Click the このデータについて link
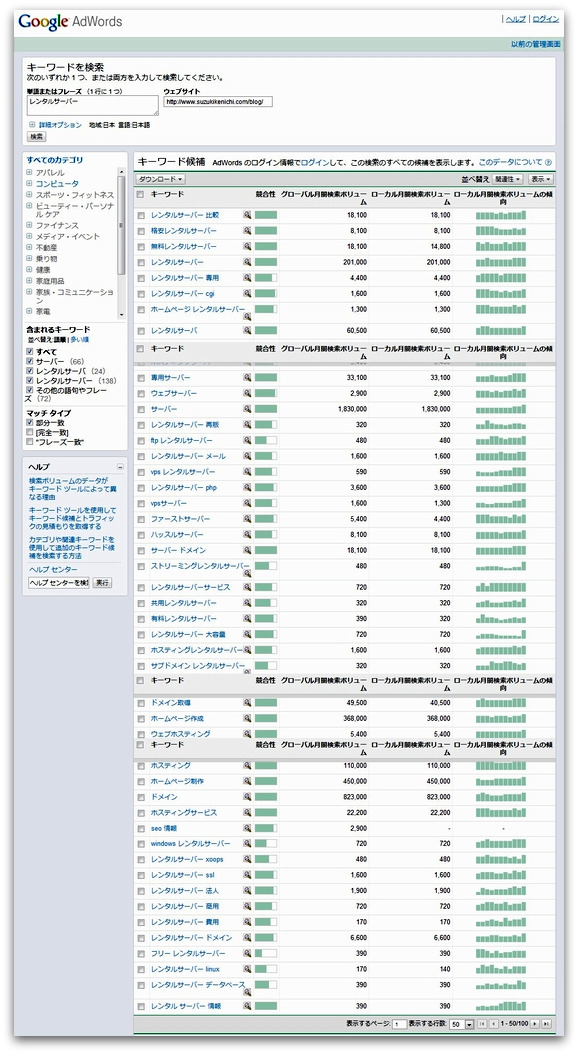This screenshot has height=1054, width=578. pos(510,163)
